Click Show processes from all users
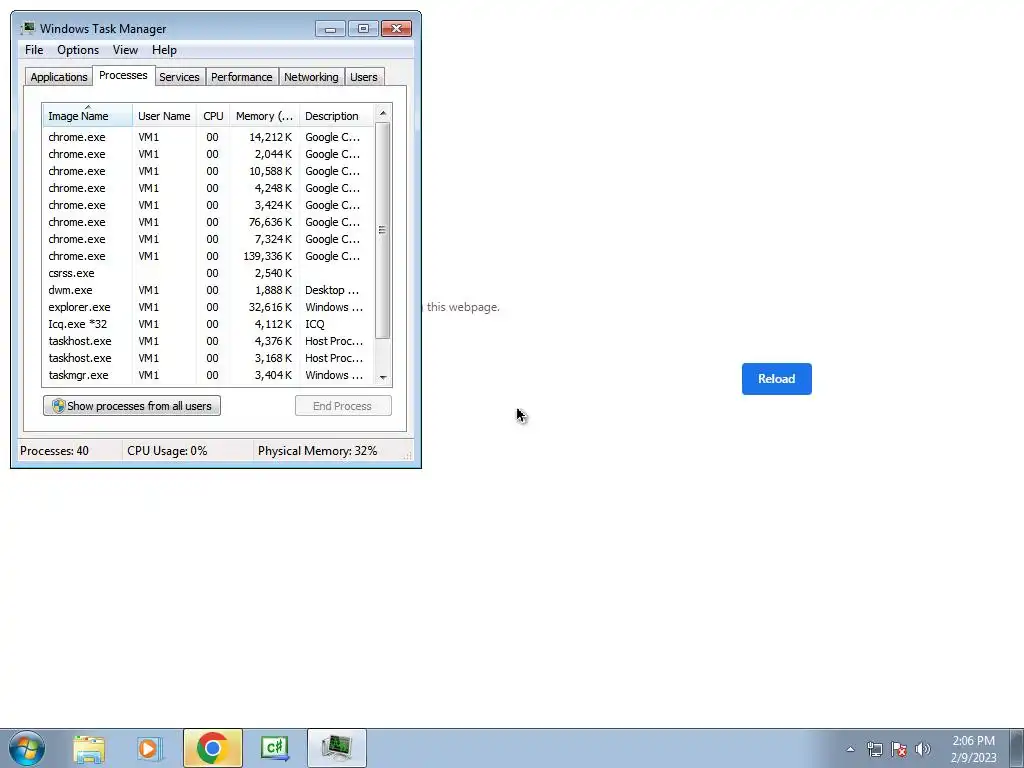Viewport: 1024px width, 768px height. point(132,406)
